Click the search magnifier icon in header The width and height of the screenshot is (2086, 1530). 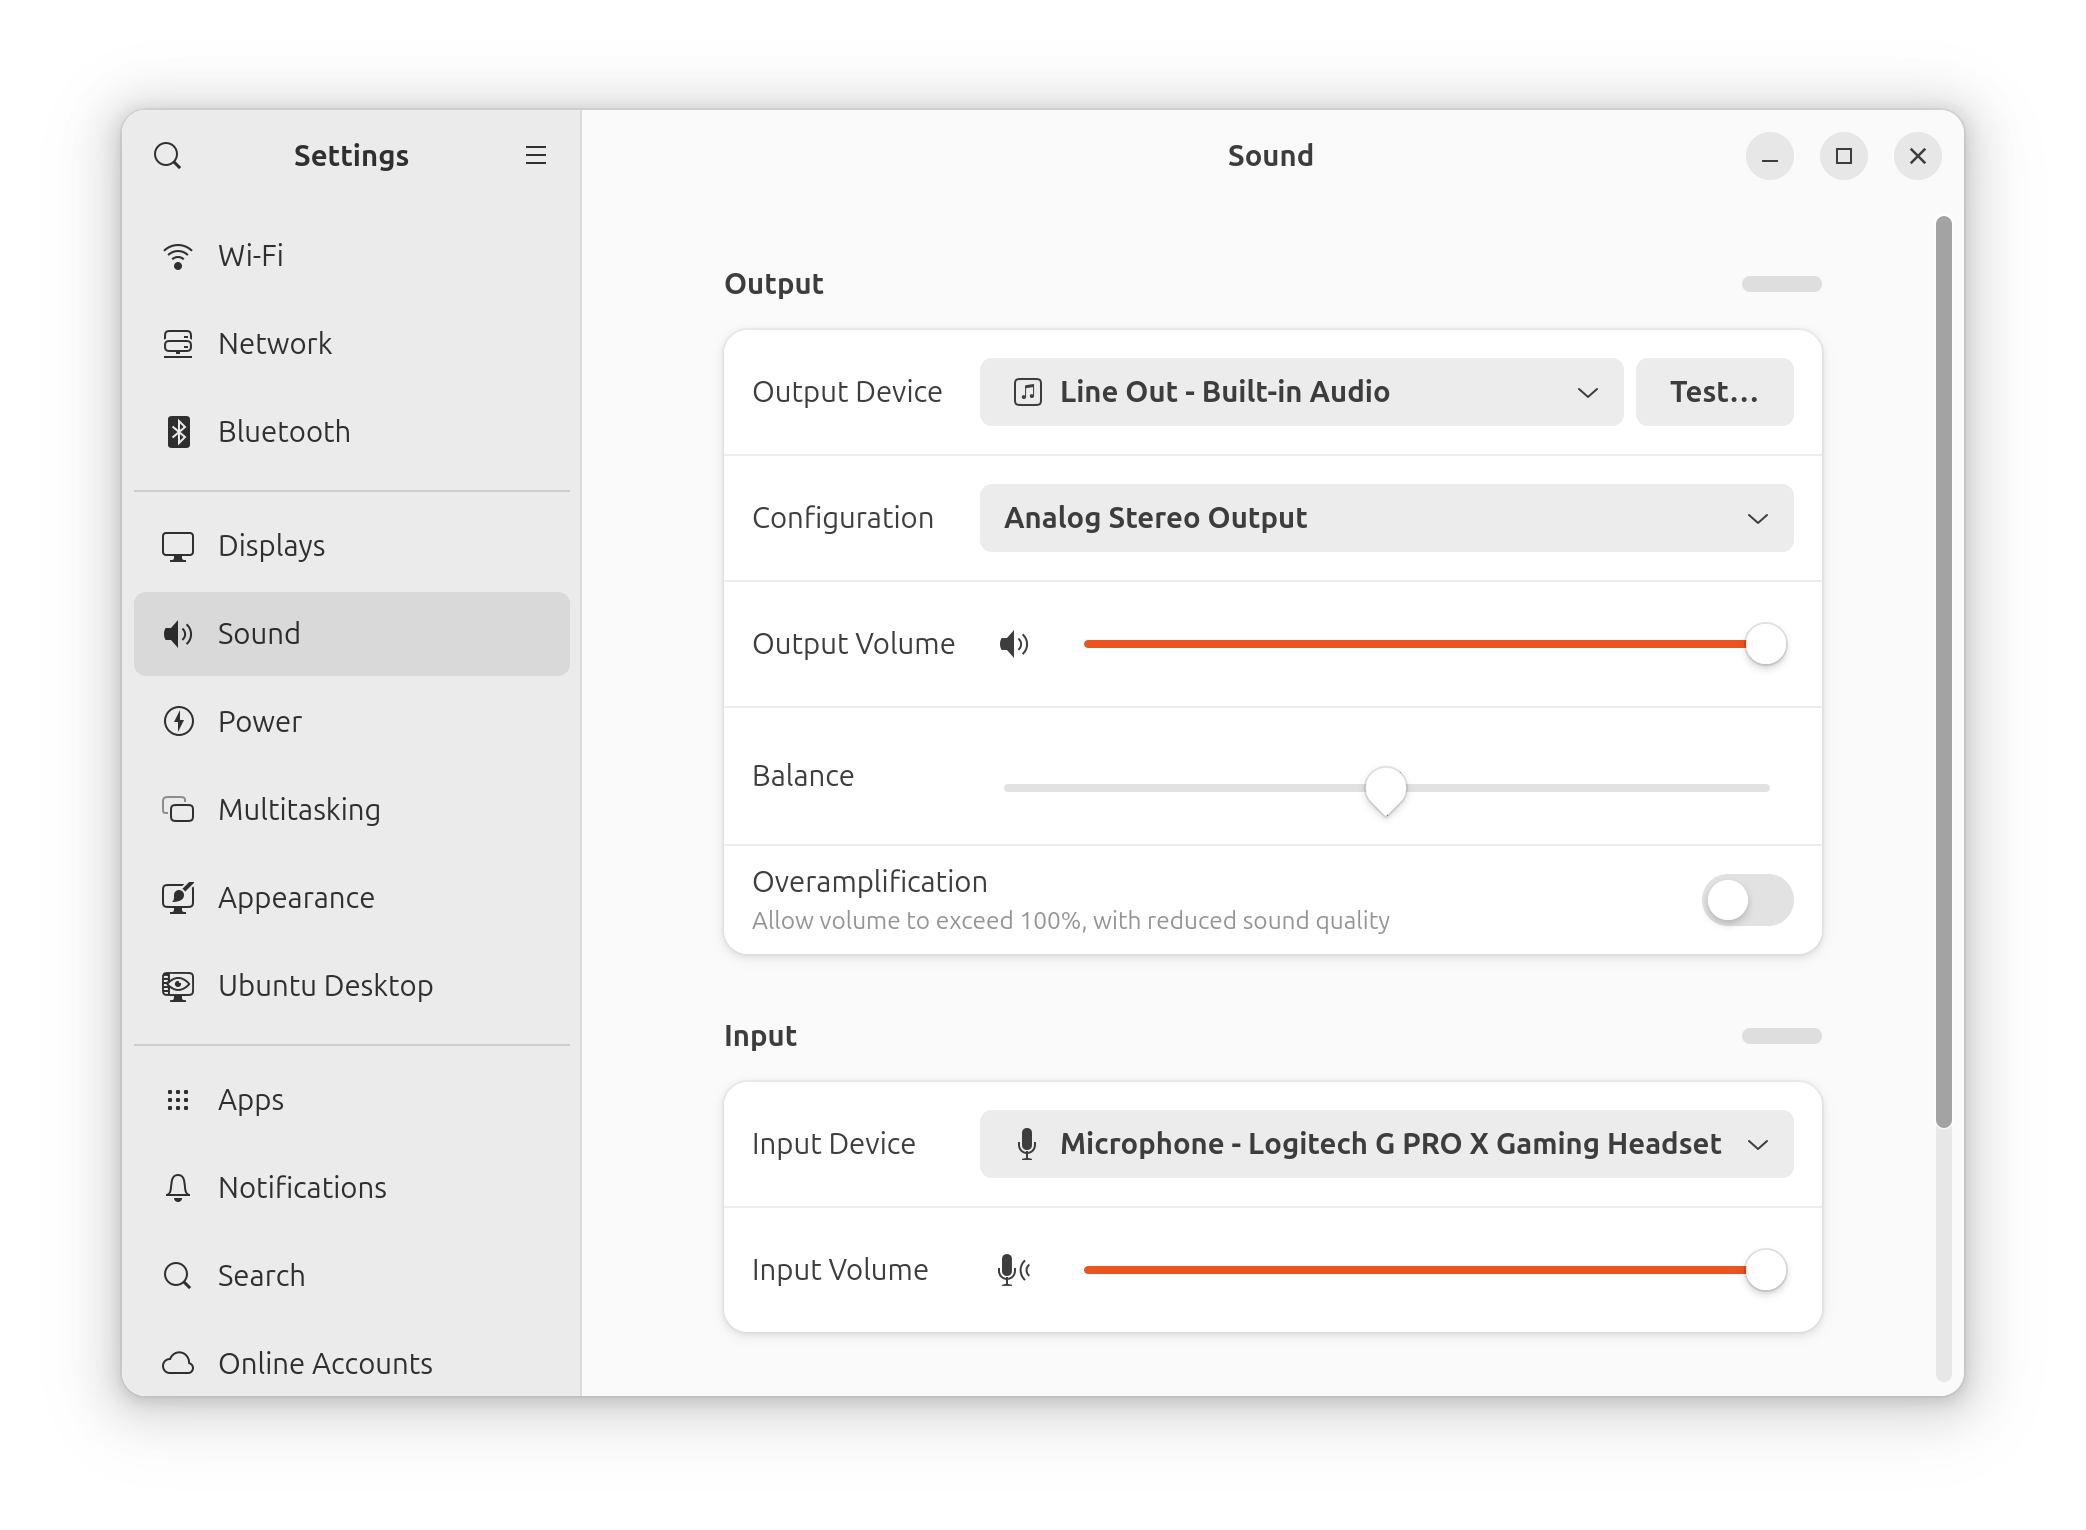[168, 156]
